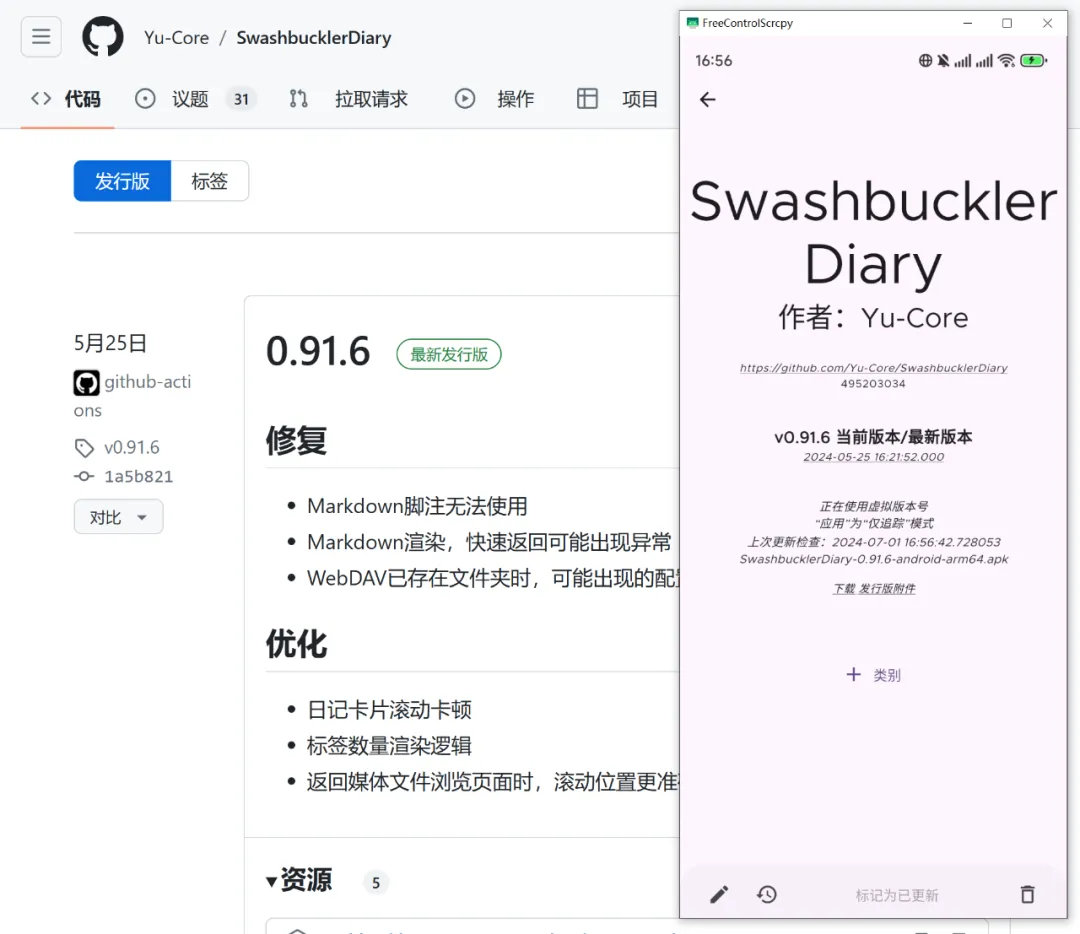Screen dimensions: 1080x934
Task: Tap the 类别 add category button
Action: 873,675
